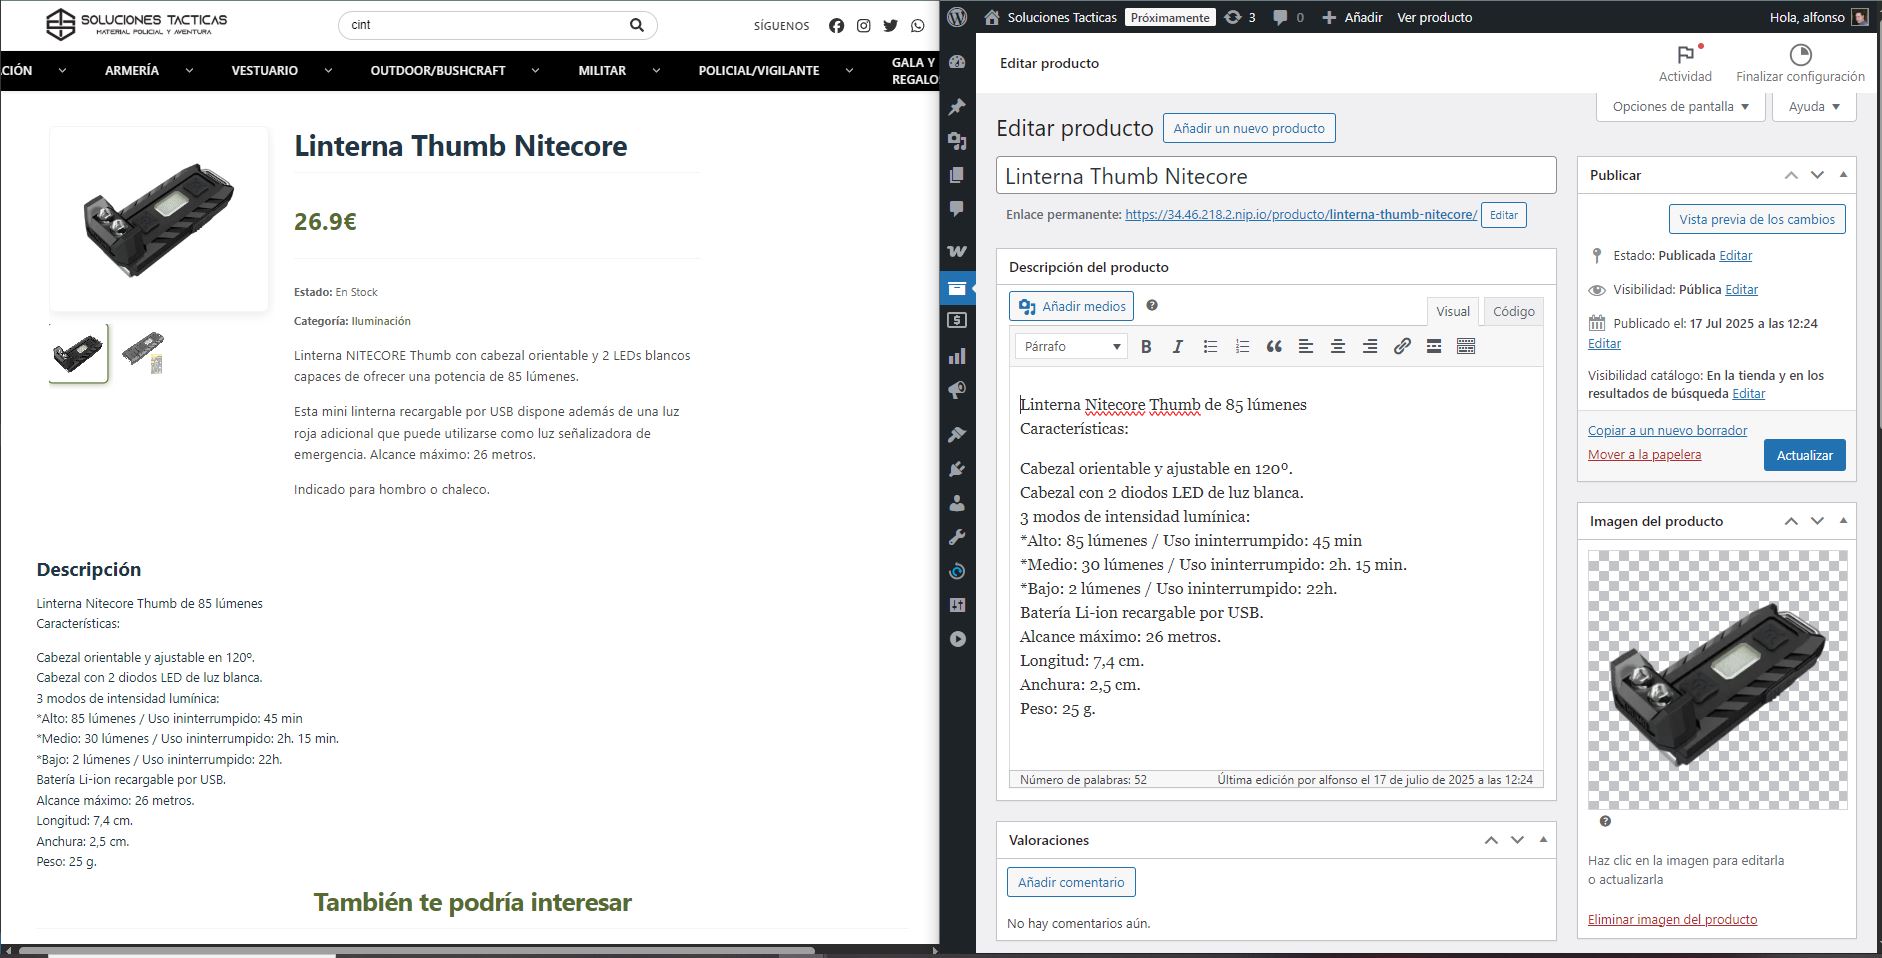This screenshot has height=958, width=1882.
Task: Click Mover a la papelera link
Action: [1644, 454]
